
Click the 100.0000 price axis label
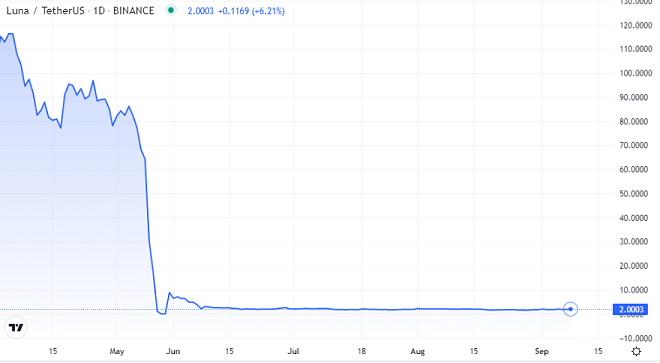[x=636, y=73]
